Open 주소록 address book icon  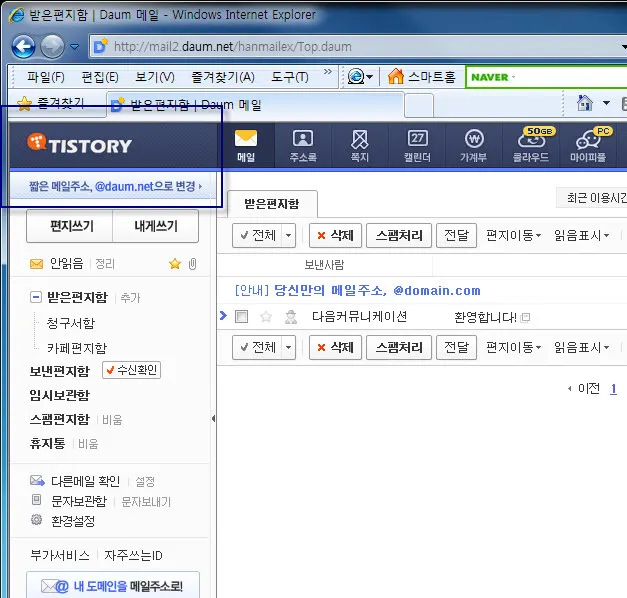click(302, 145)
